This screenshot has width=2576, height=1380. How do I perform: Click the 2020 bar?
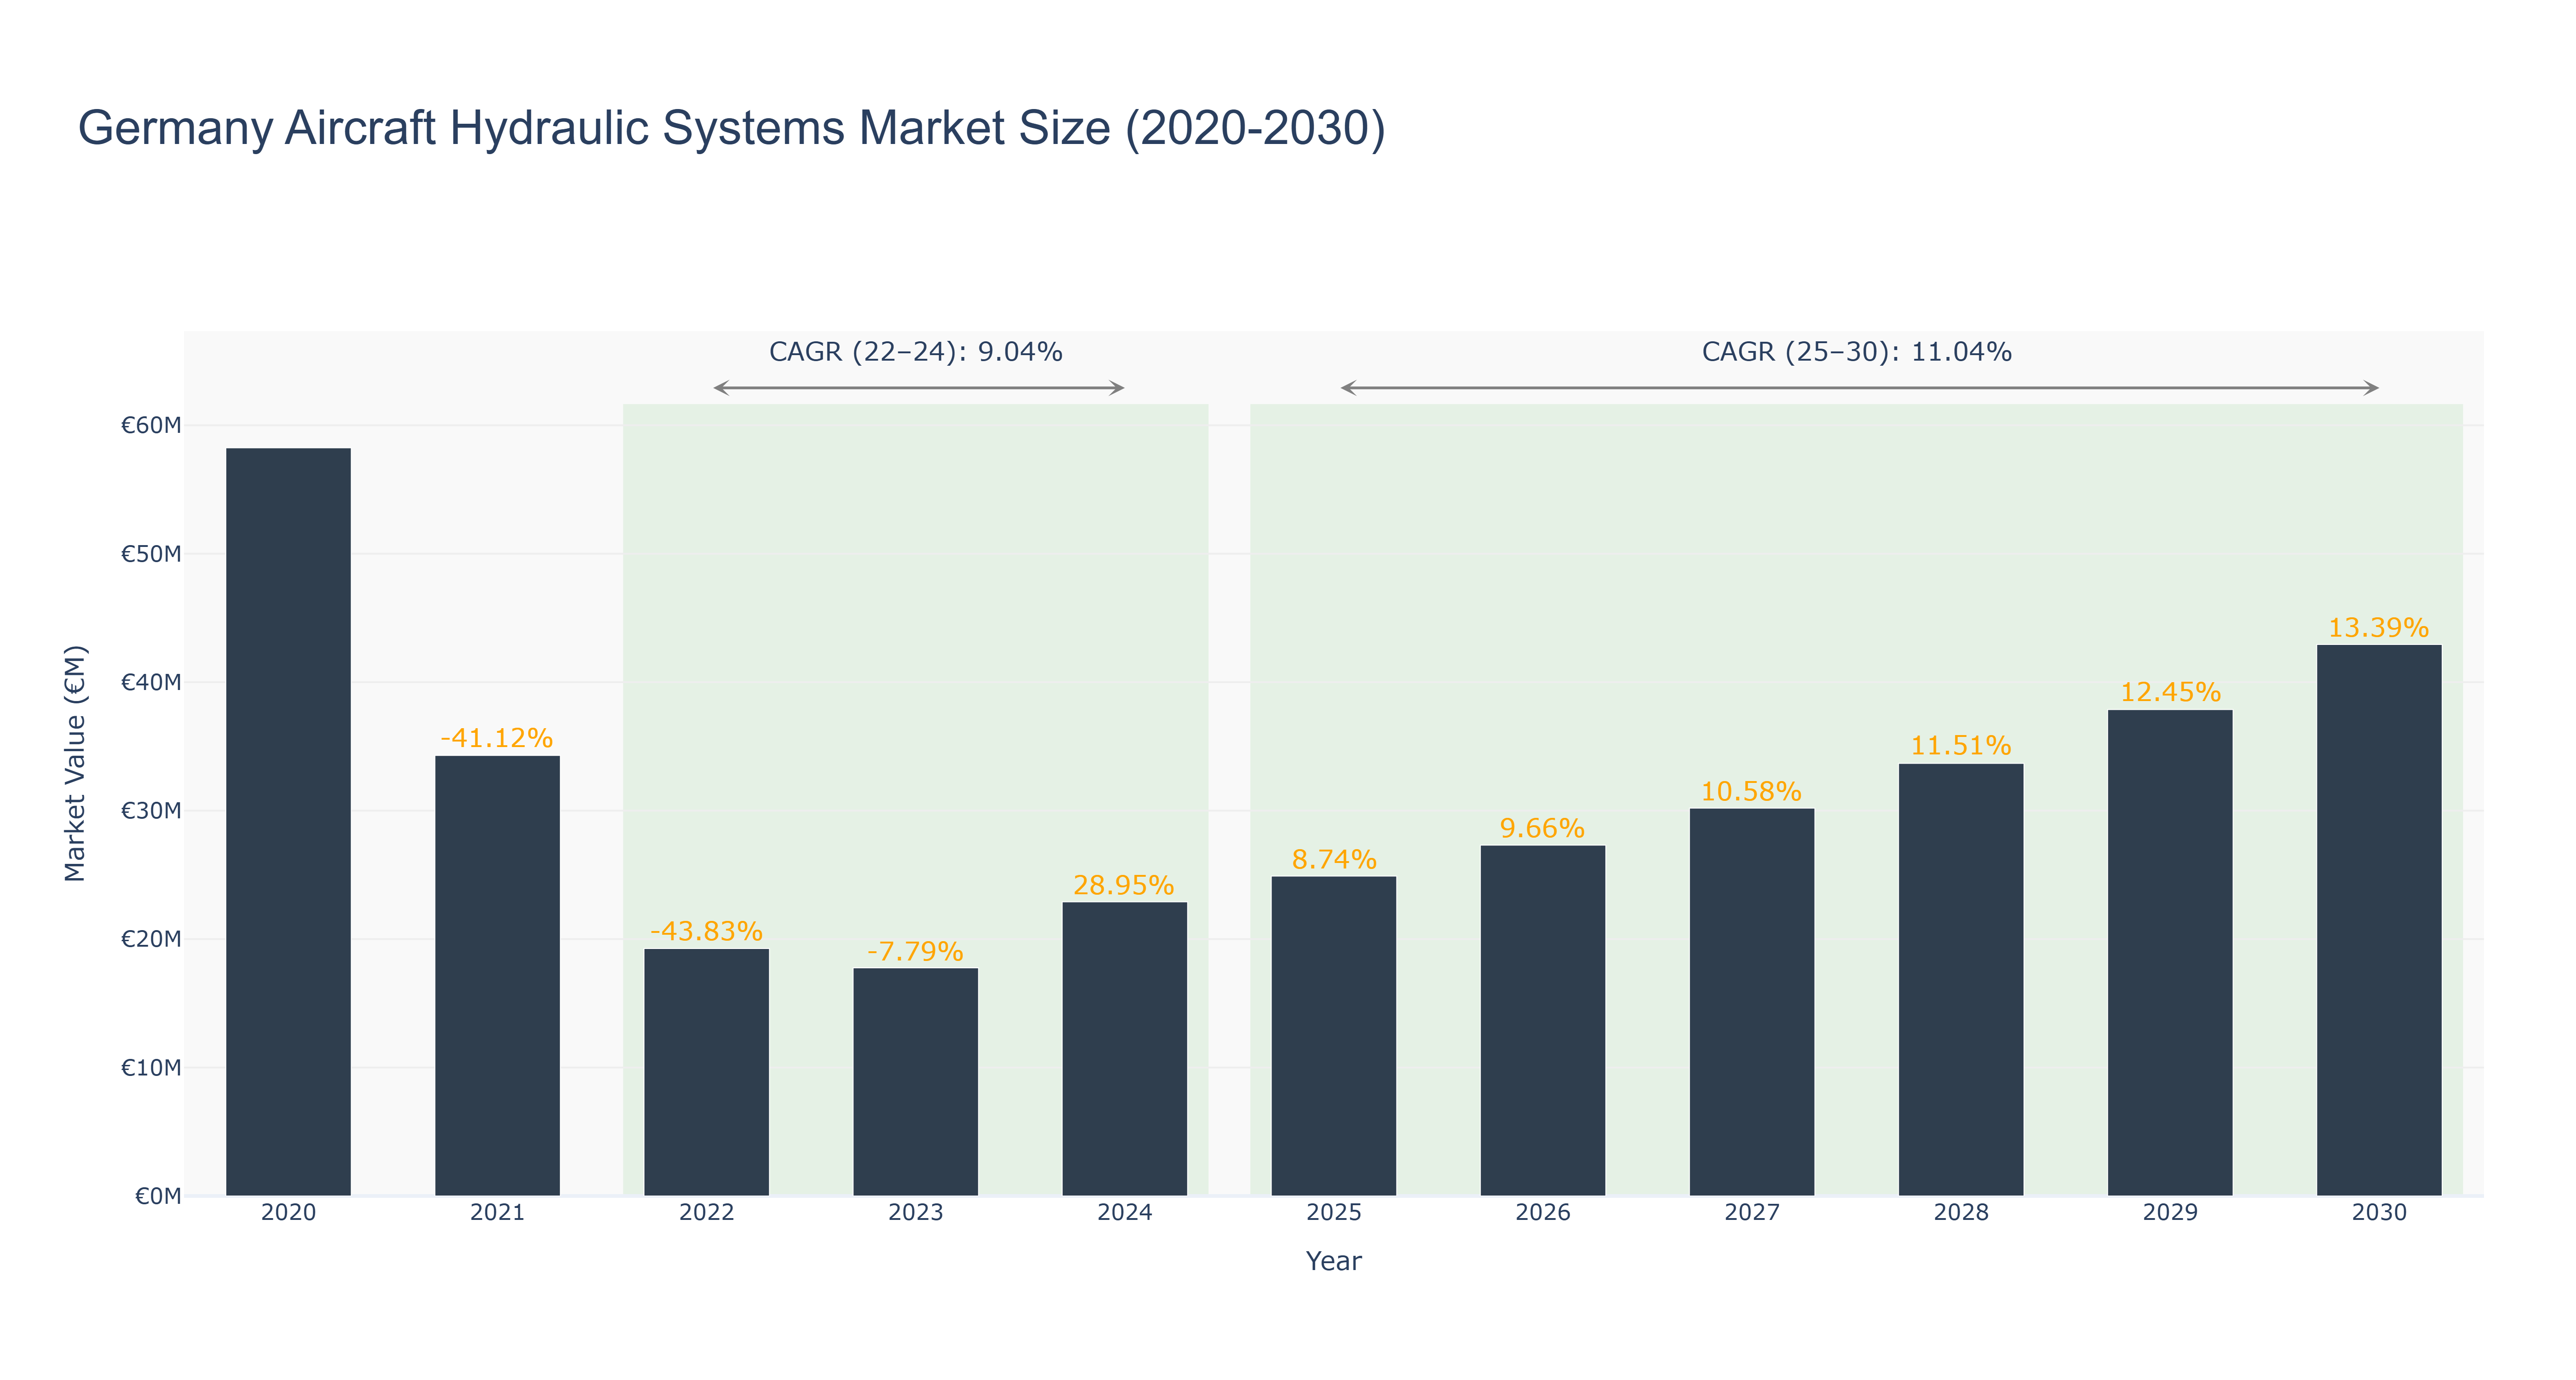point(288,822)
